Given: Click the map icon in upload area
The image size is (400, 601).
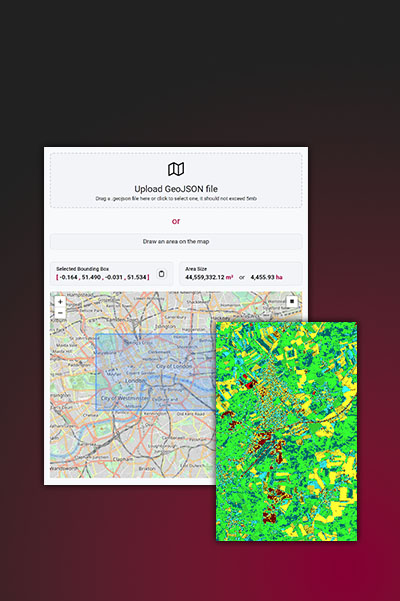Looking at the screenshot, I should (x=176, y=169).
